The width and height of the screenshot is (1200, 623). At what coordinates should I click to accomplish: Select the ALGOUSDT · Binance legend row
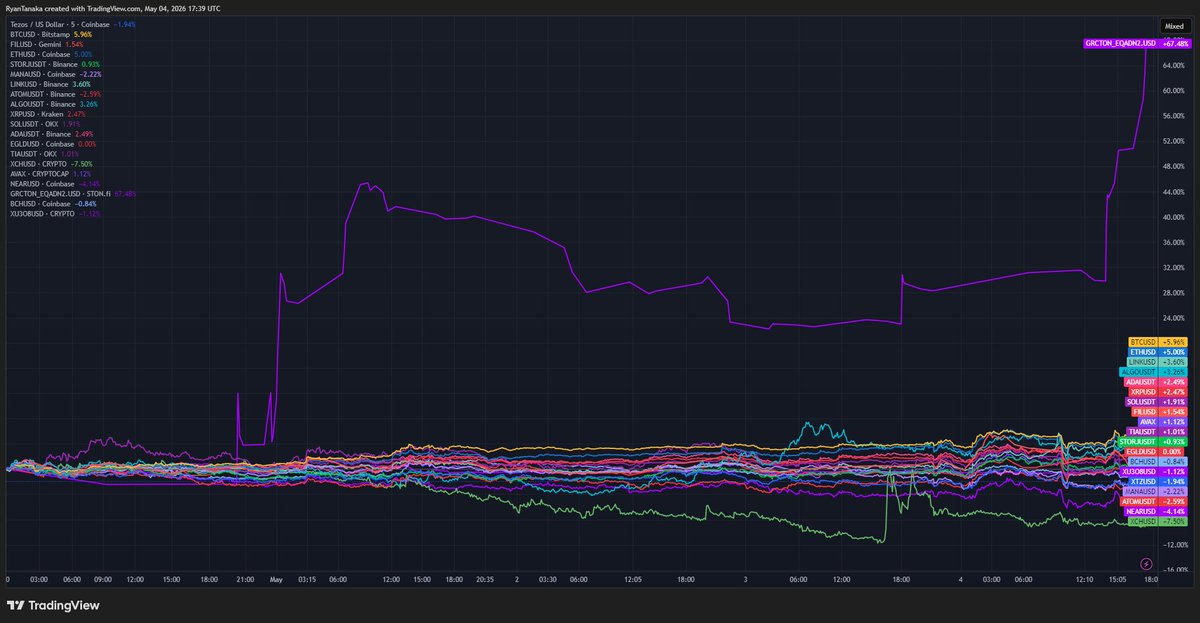click(x=54, y=104)
